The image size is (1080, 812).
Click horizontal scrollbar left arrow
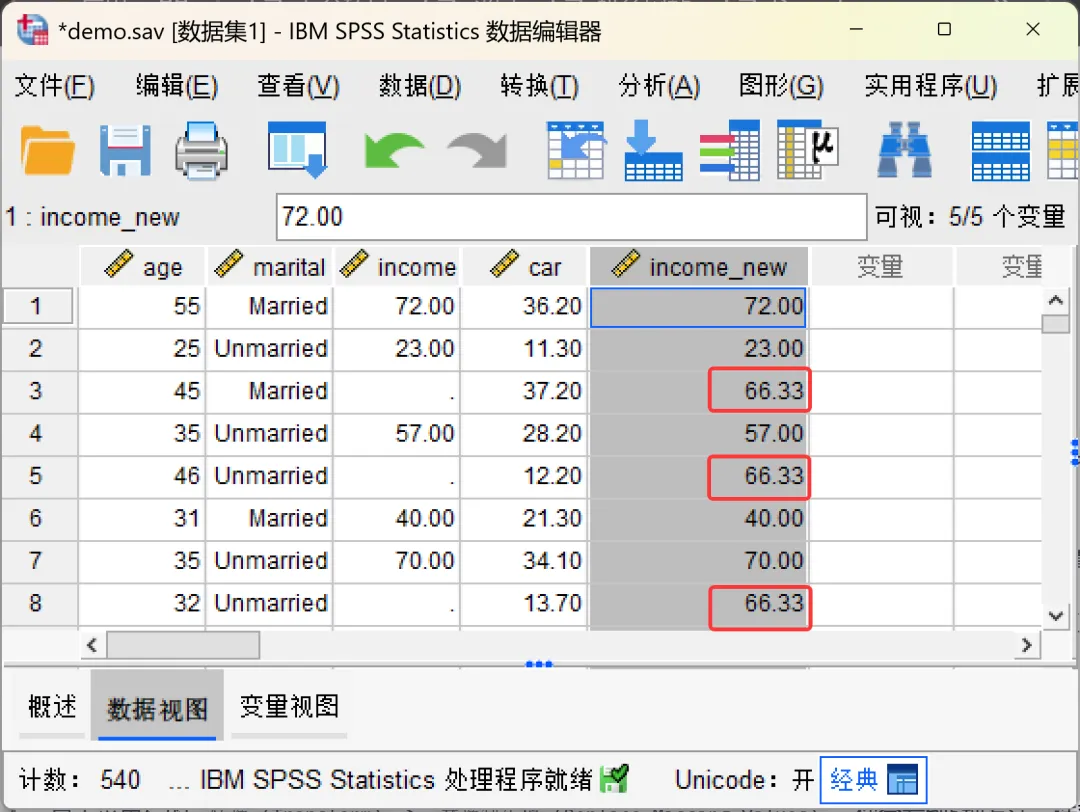(92, 645)
